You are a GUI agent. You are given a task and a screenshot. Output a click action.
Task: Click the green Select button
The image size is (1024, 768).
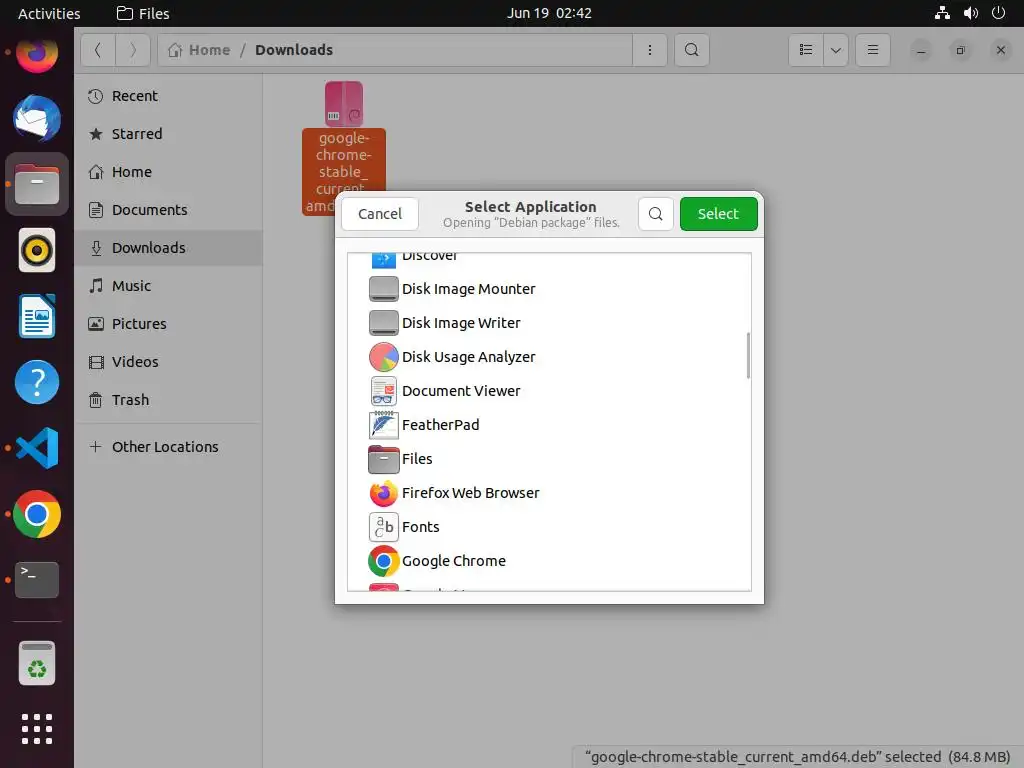718,214
